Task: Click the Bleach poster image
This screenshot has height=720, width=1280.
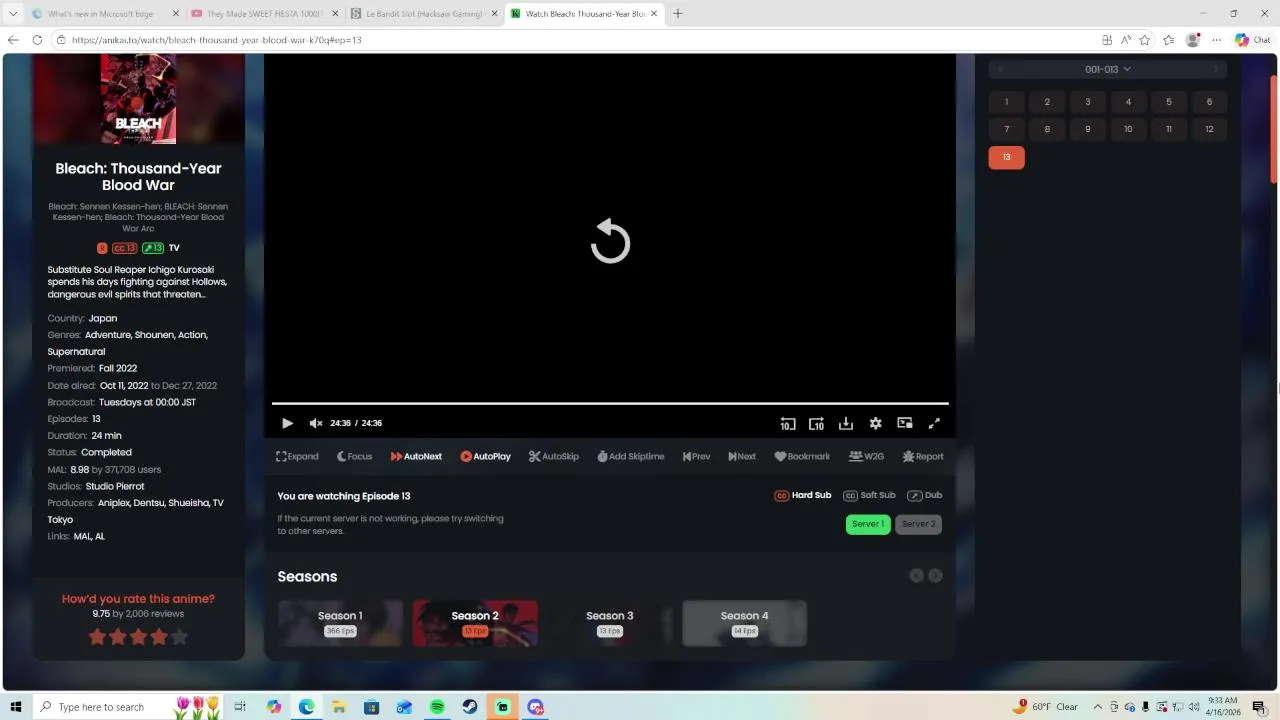Action: pos(138,99)
